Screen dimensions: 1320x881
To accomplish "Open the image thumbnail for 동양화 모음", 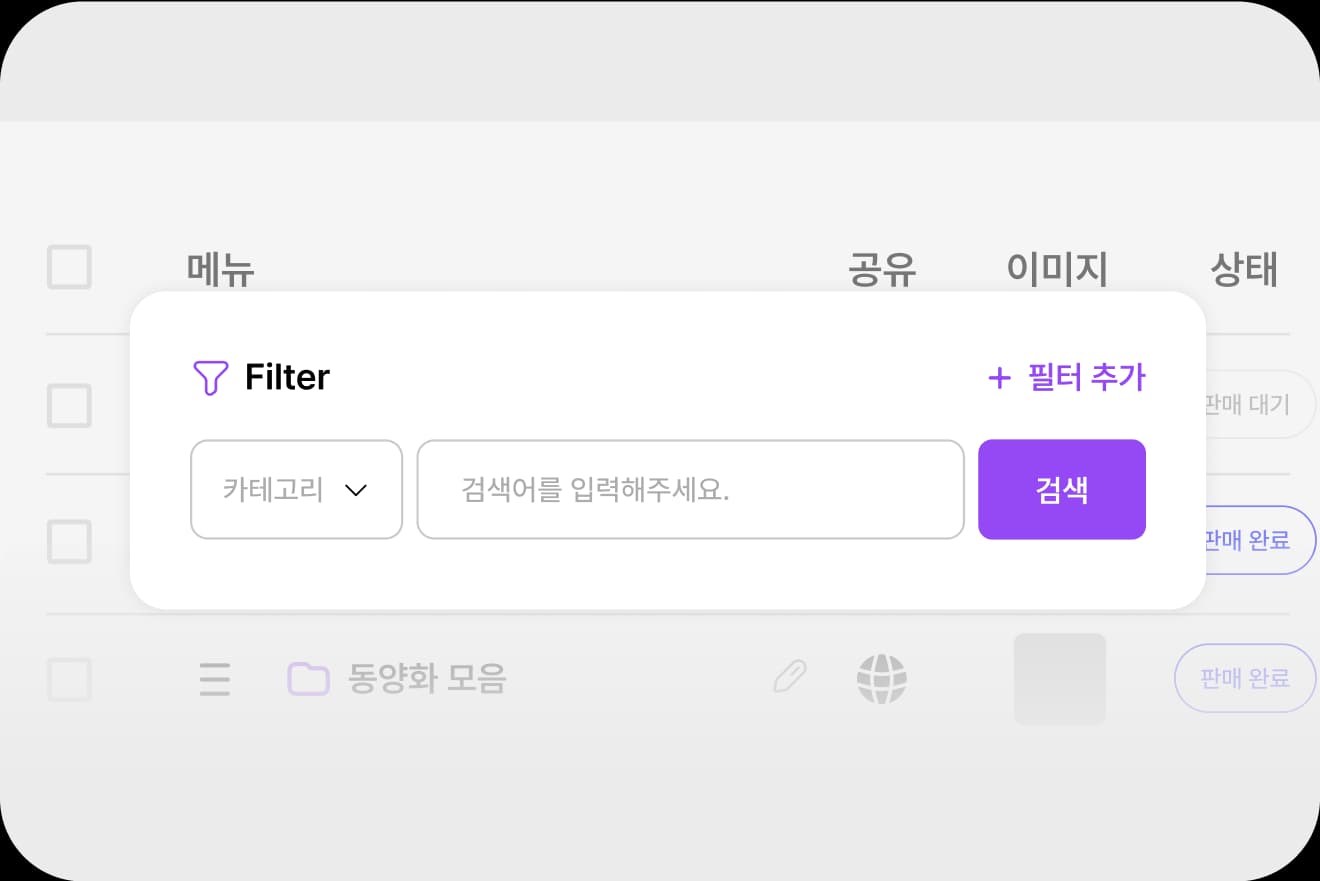I will click(1060, 678).
